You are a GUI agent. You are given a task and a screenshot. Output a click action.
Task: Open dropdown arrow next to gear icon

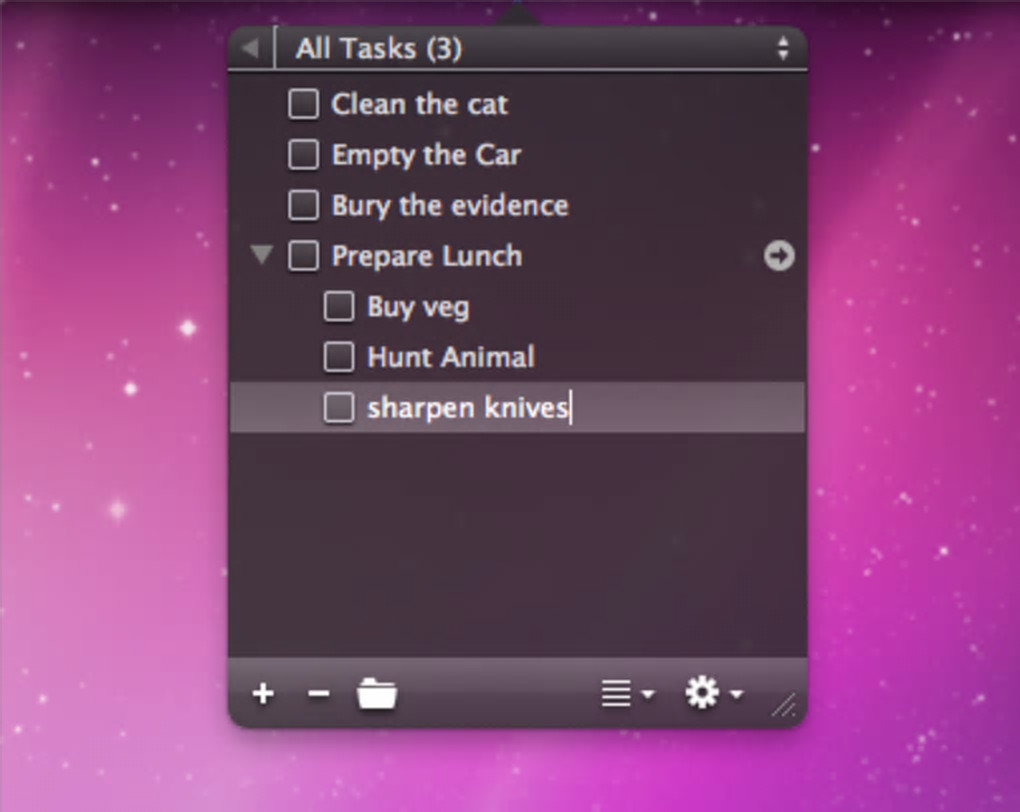736,694
